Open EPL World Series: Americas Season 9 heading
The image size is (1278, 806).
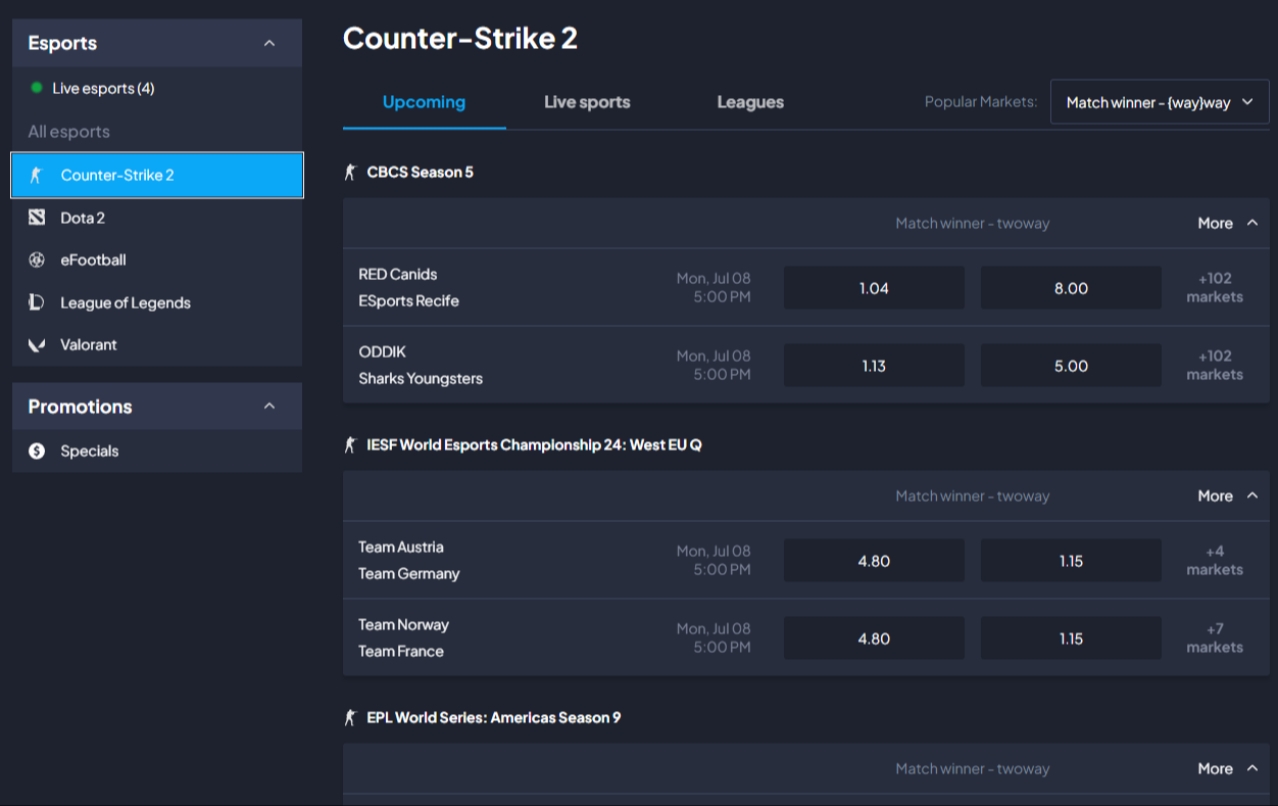494,717
